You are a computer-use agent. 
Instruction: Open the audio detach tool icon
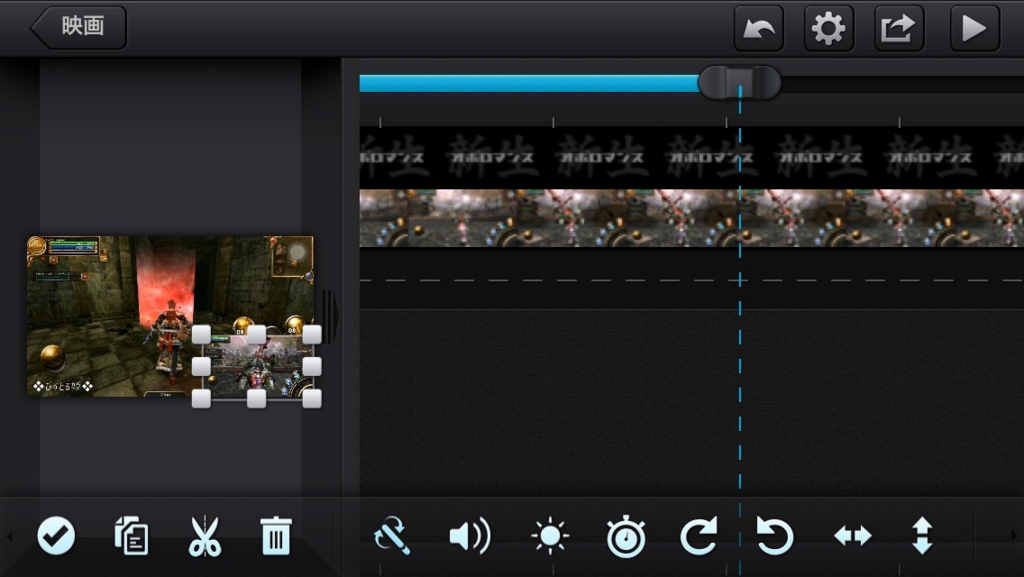coord(392,536)
